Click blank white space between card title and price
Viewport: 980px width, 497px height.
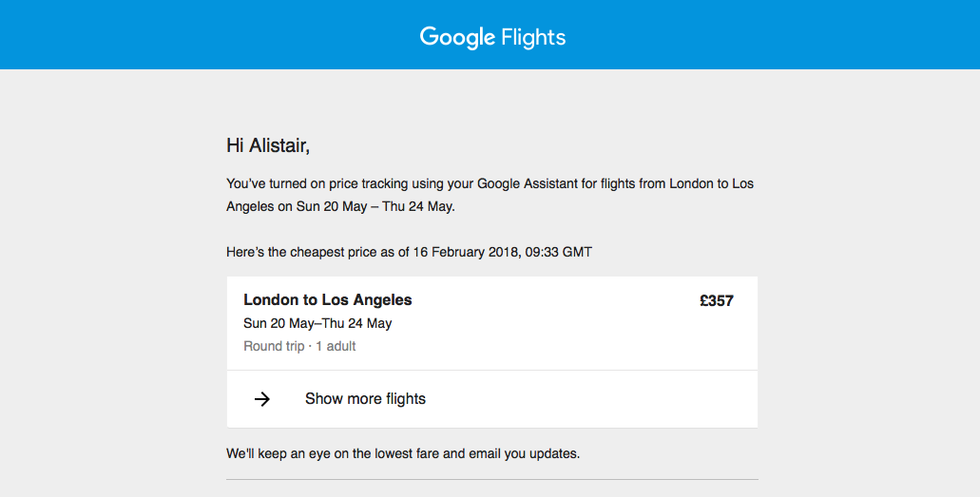point(560,301)
